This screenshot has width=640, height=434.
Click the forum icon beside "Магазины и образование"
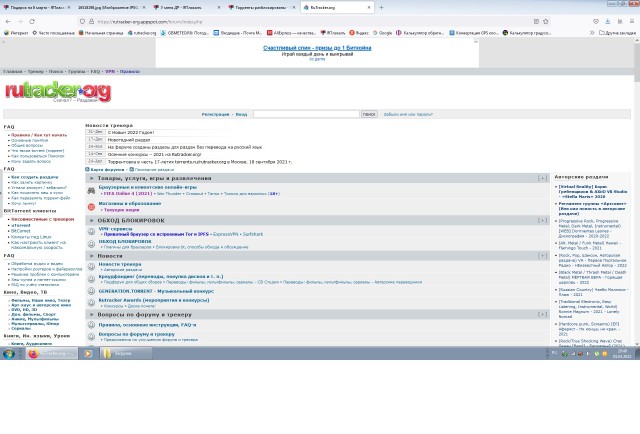(x=91, y=206)
